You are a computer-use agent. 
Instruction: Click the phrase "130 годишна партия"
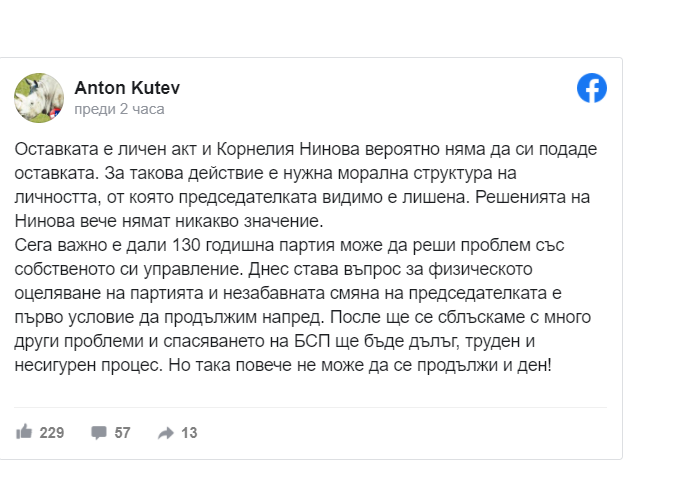click(219, 243)
